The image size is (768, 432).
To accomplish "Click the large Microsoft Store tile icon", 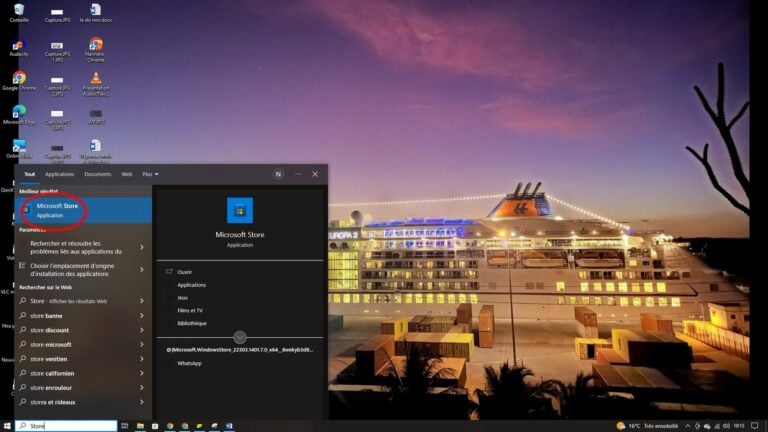I will tap(240, 210).
